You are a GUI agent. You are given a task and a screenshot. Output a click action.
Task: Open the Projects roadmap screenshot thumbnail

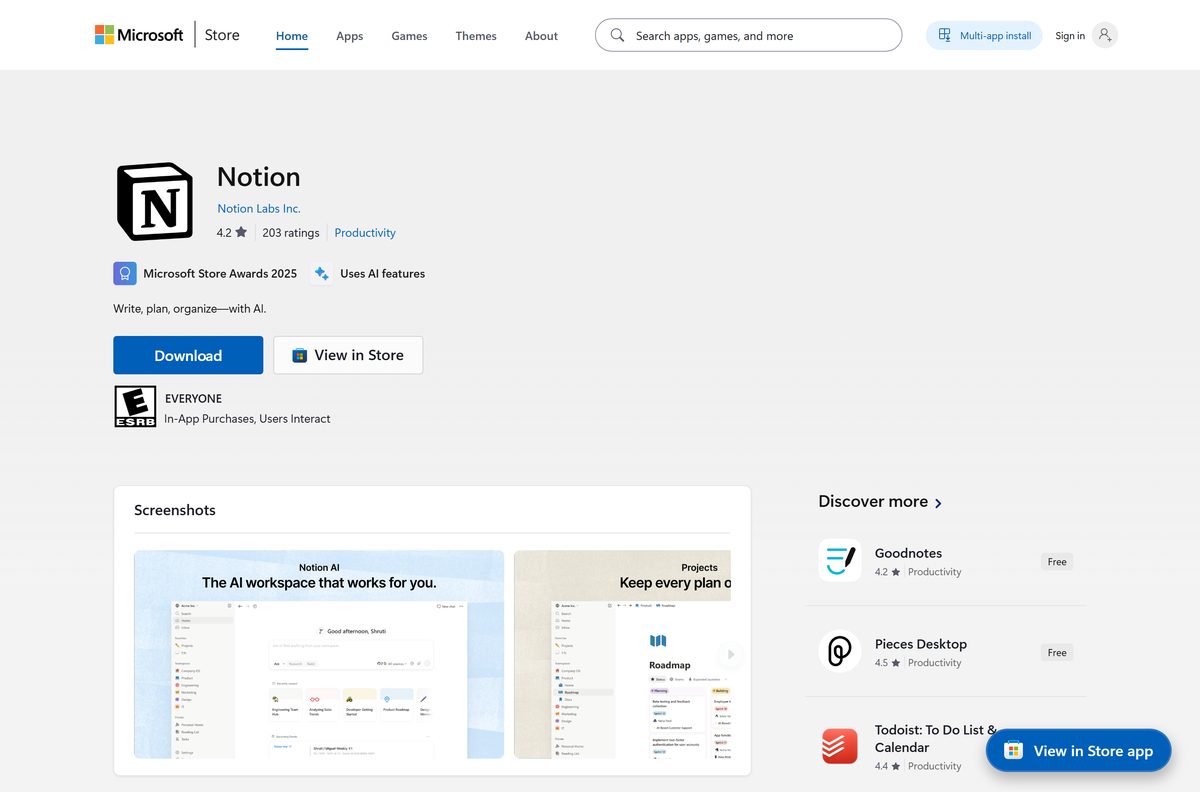coord(622,654)
